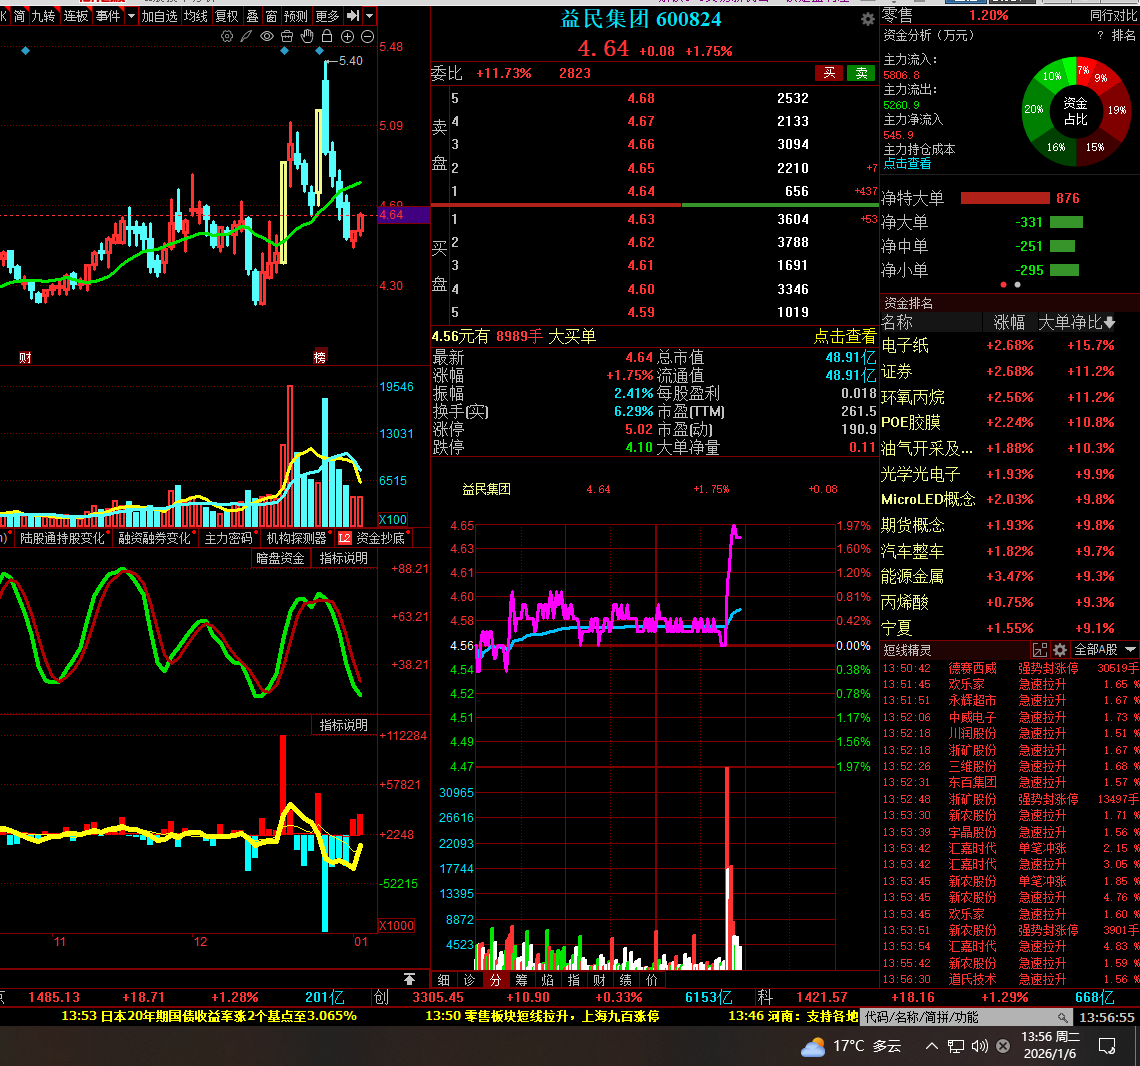Select the 指 tab

point(574,980)
